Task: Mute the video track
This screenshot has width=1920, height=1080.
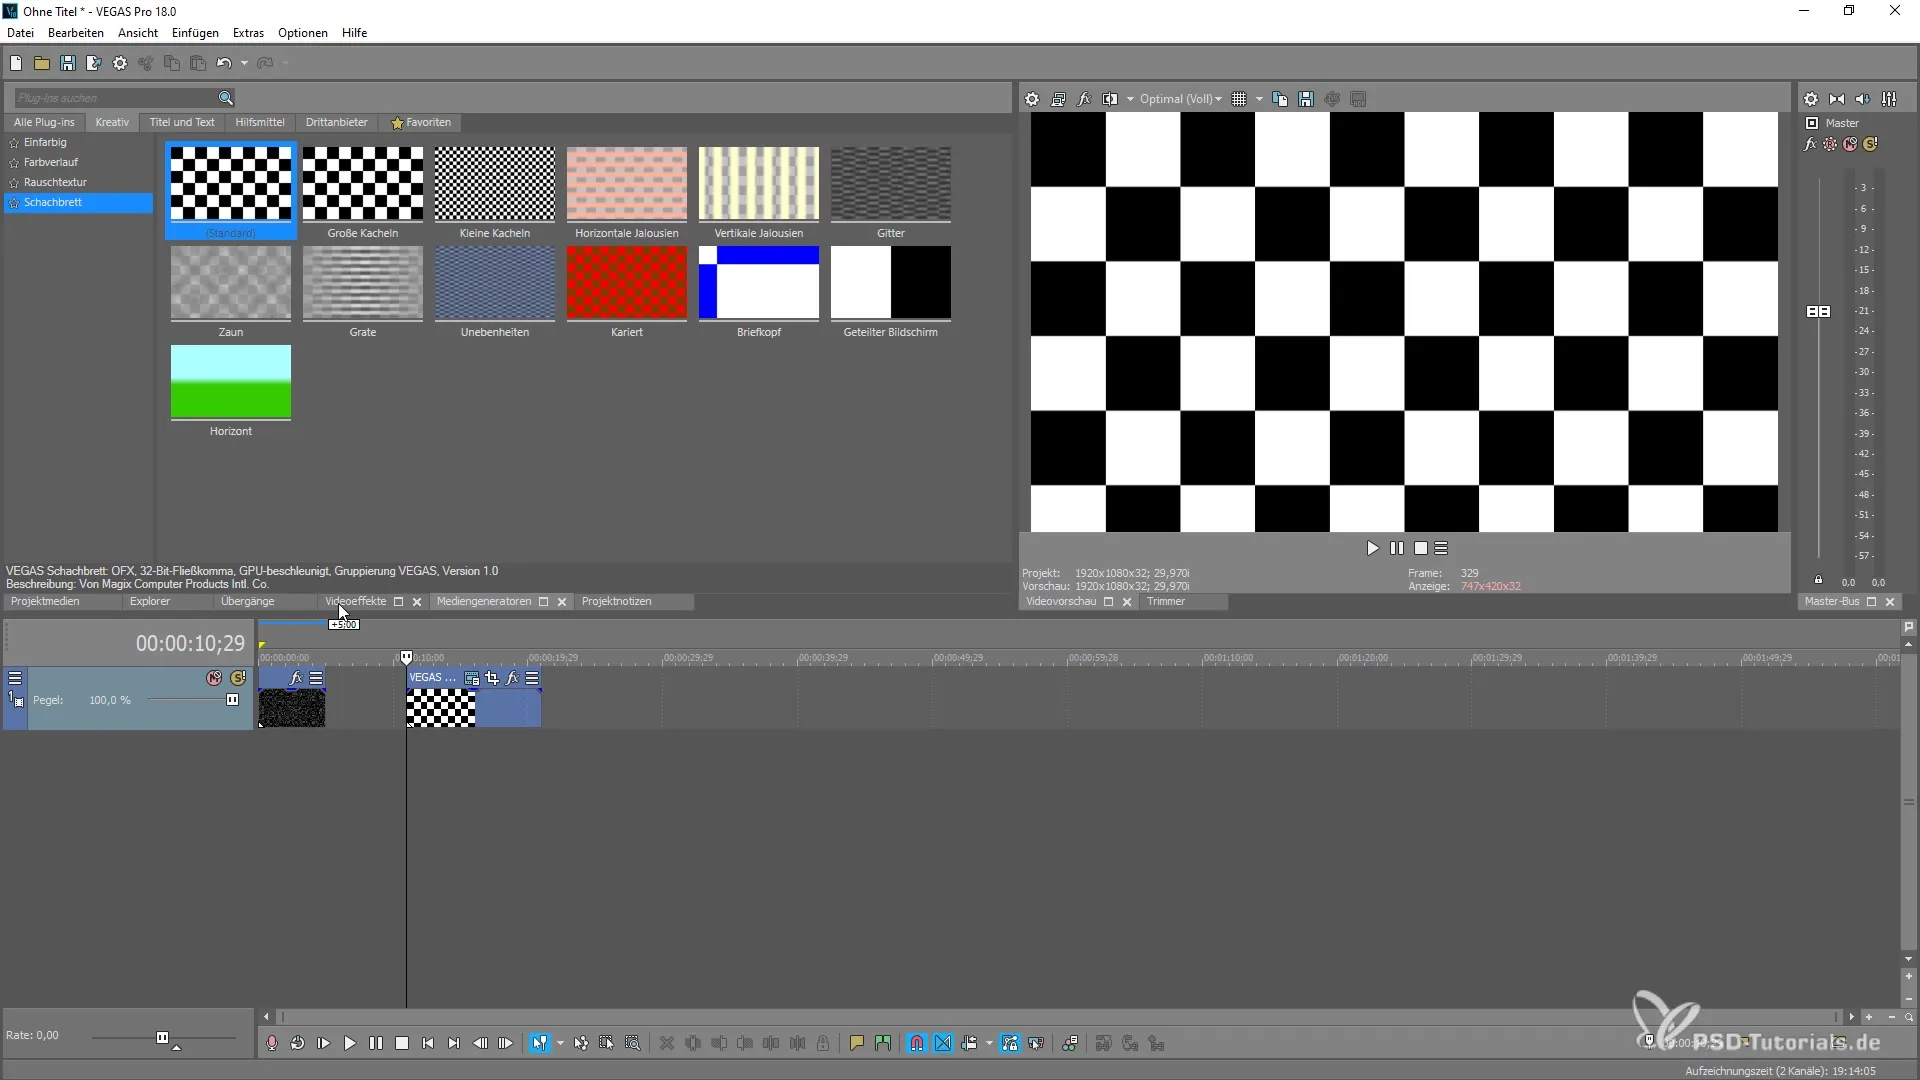Action: coord(214,678)
